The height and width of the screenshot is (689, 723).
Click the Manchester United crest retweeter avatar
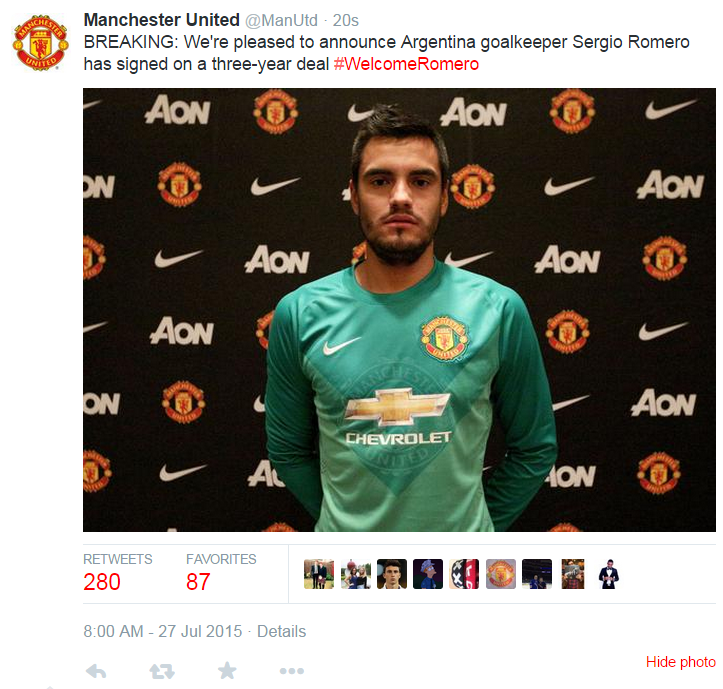click(501, 574)
